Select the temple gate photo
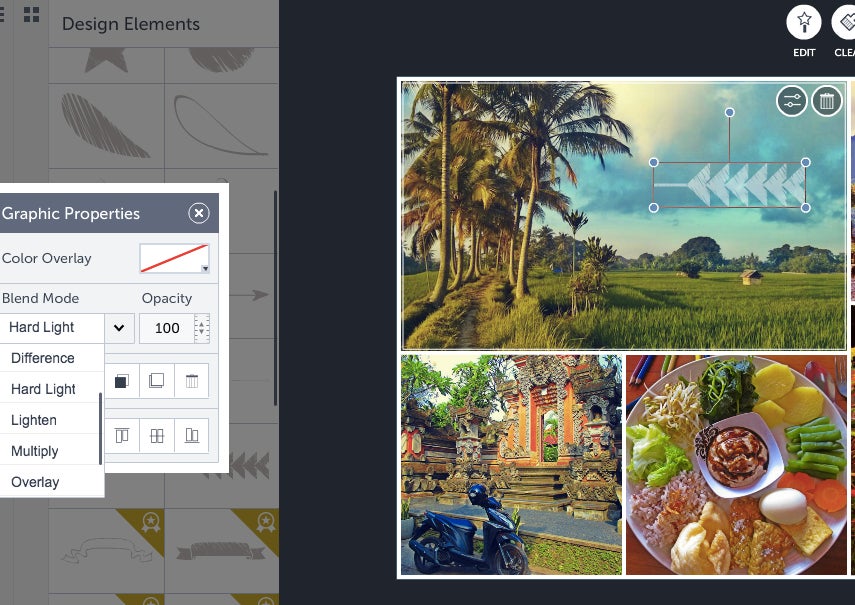 point(511,465)
